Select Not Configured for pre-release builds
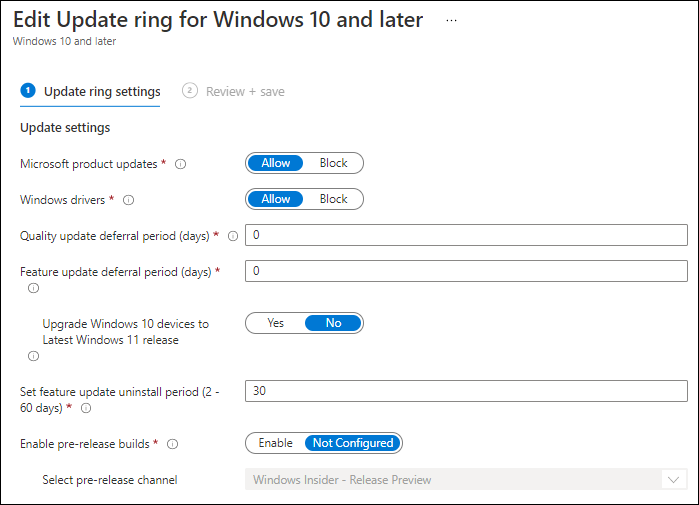The width and height of the screenshot is (699, 505). pos(353,443)
